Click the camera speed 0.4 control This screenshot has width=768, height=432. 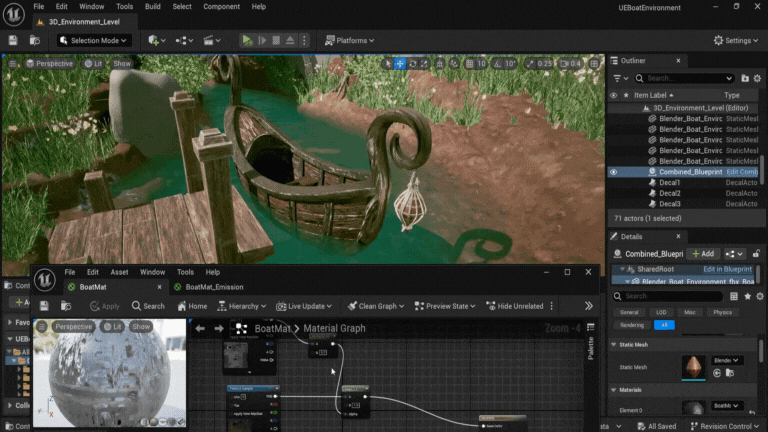pyautogui.click(x=571, y=64)
